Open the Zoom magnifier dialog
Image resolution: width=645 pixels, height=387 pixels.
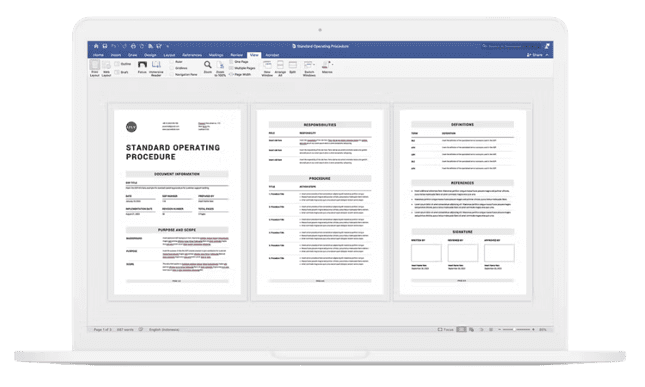(x=208, y=67)
